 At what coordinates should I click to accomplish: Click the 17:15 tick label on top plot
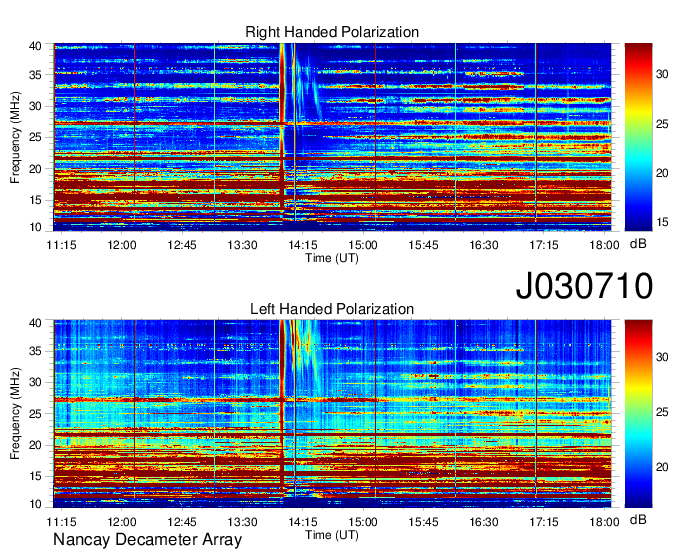(x=544, y=245)
